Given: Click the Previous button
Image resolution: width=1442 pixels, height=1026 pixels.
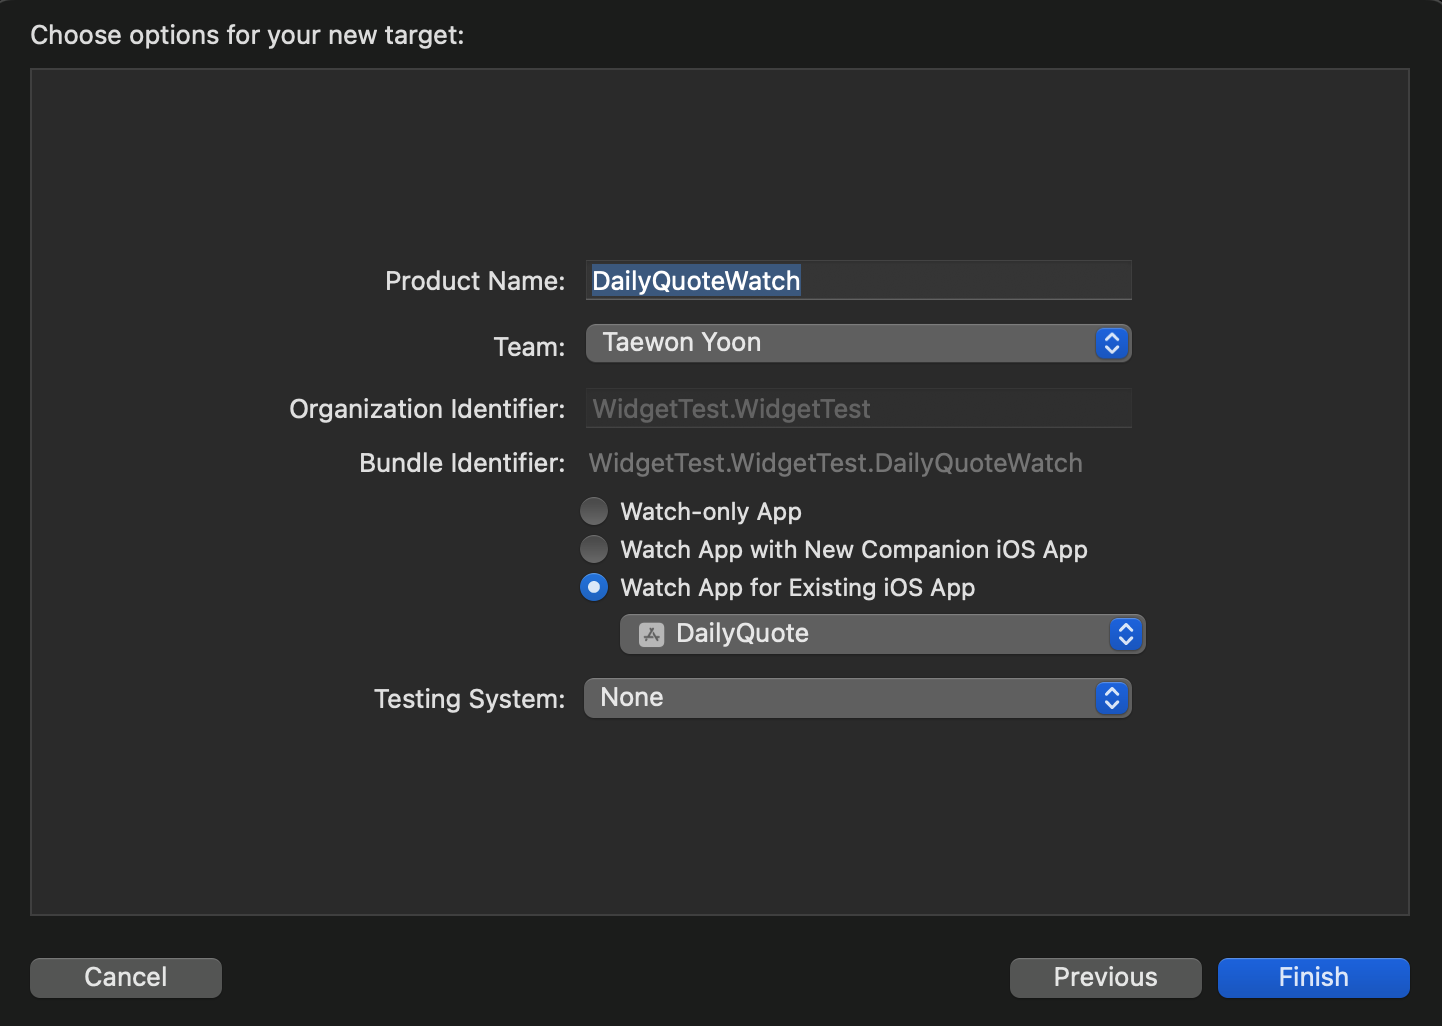Looking at the screenshot, I should point(1105,977).
